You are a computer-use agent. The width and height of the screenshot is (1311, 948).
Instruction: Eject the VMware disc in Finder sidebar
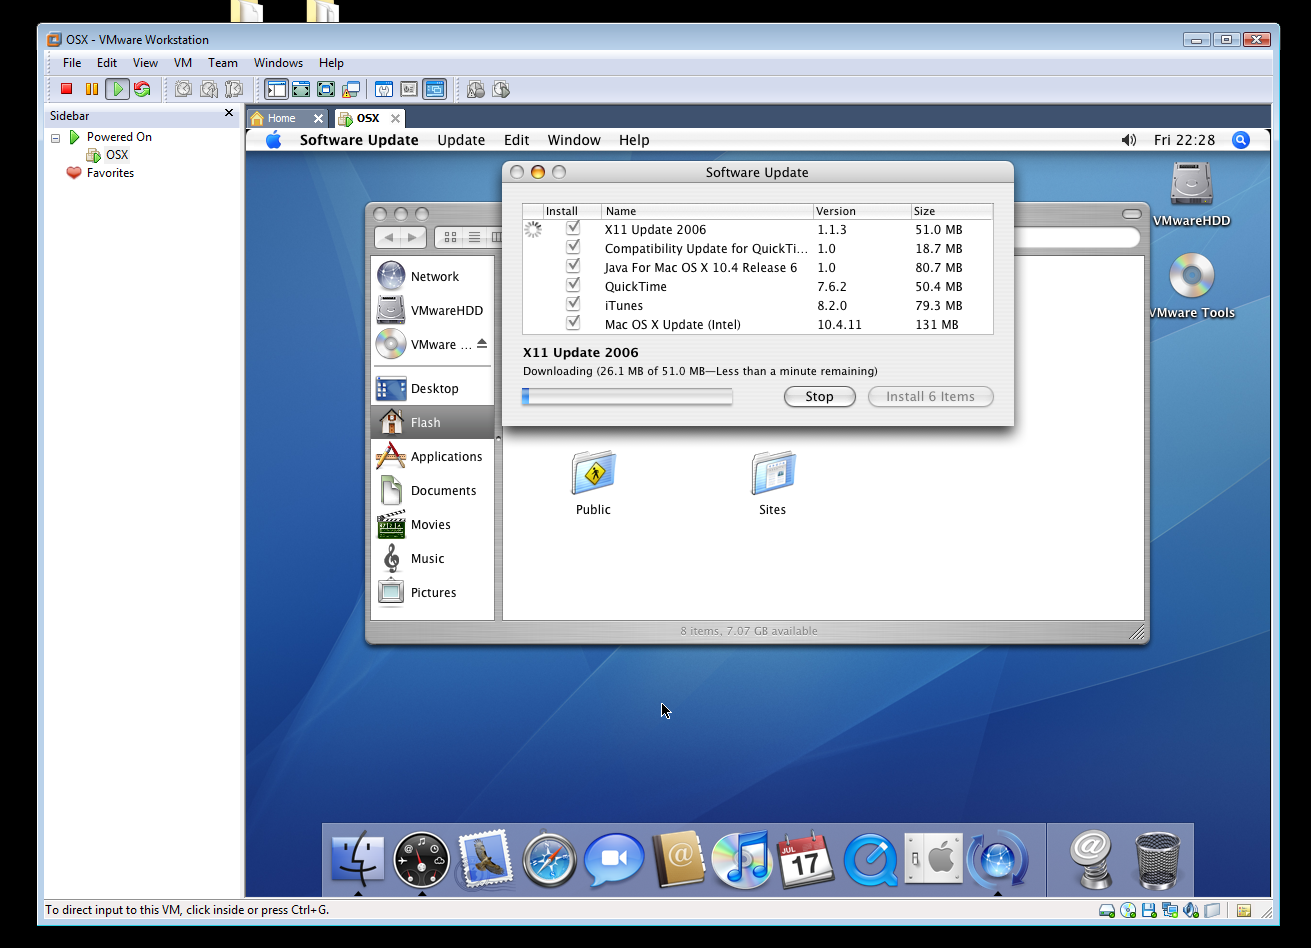coord(482,344)
